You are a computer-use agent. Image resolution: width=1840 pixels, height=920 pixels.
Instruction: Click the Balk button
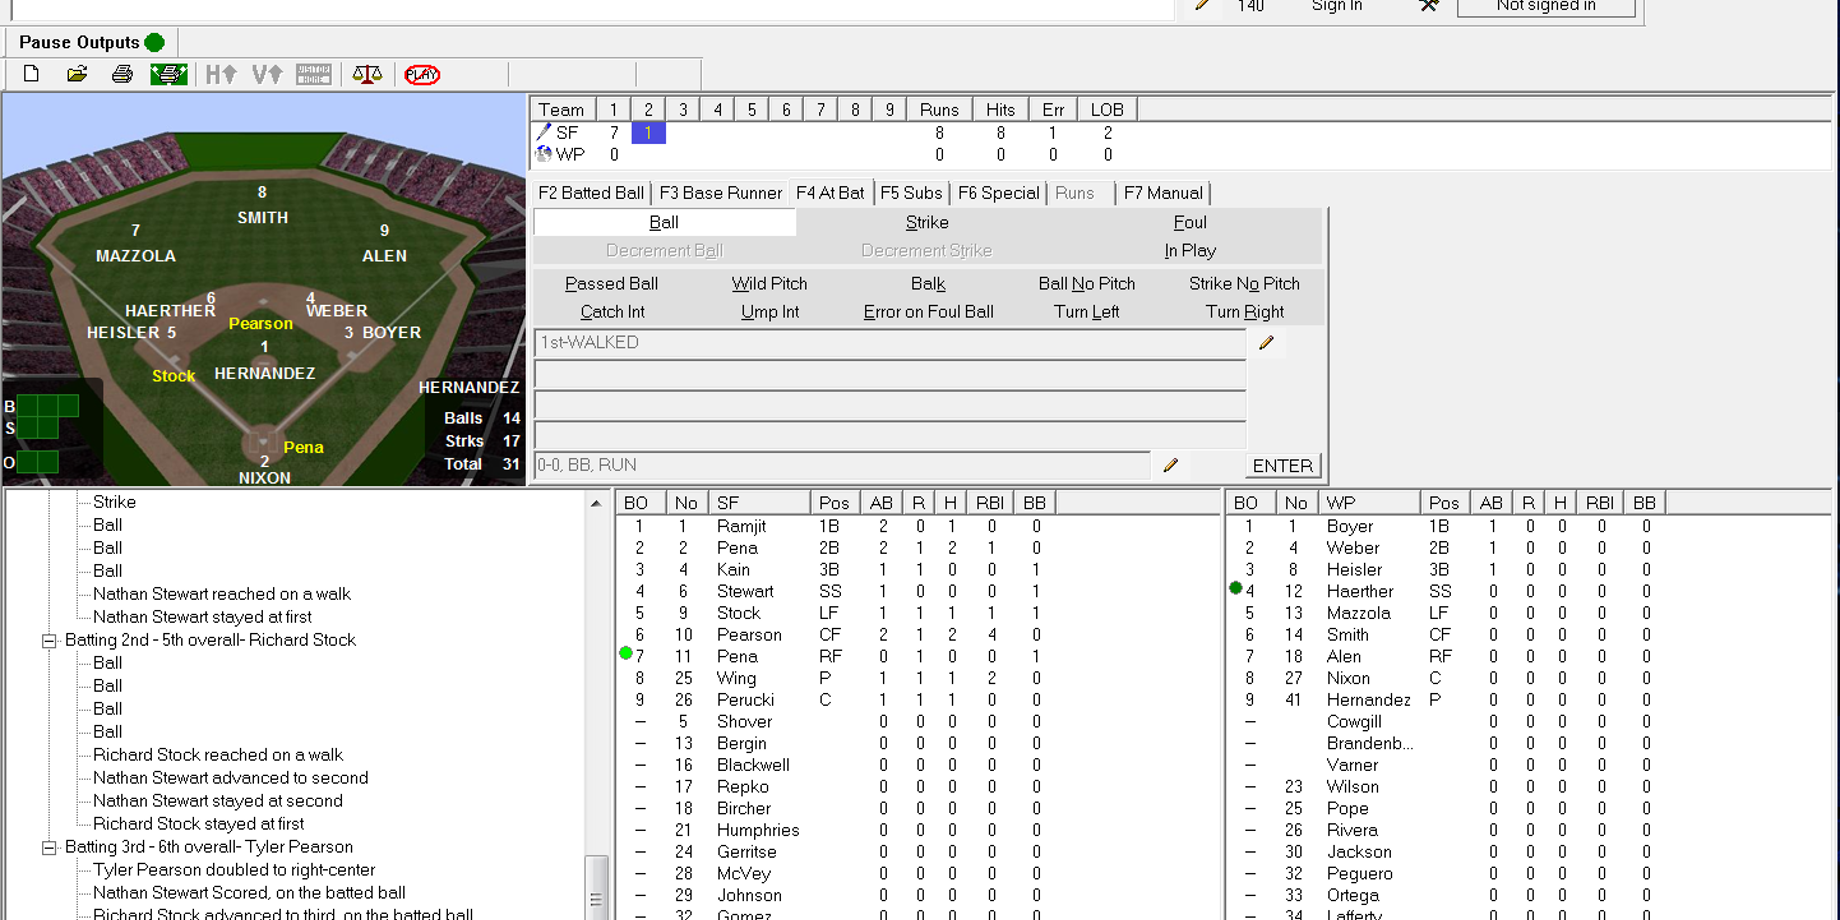(928, 284)
